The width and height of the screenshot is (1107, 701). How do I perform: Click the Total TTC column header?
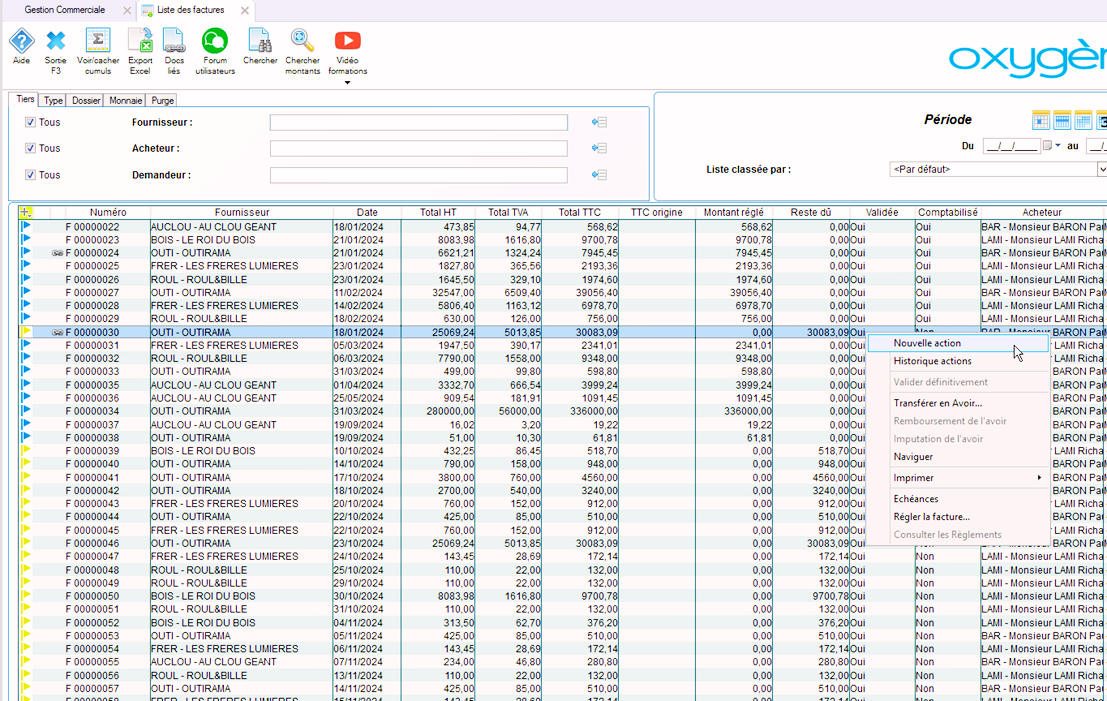580,213
